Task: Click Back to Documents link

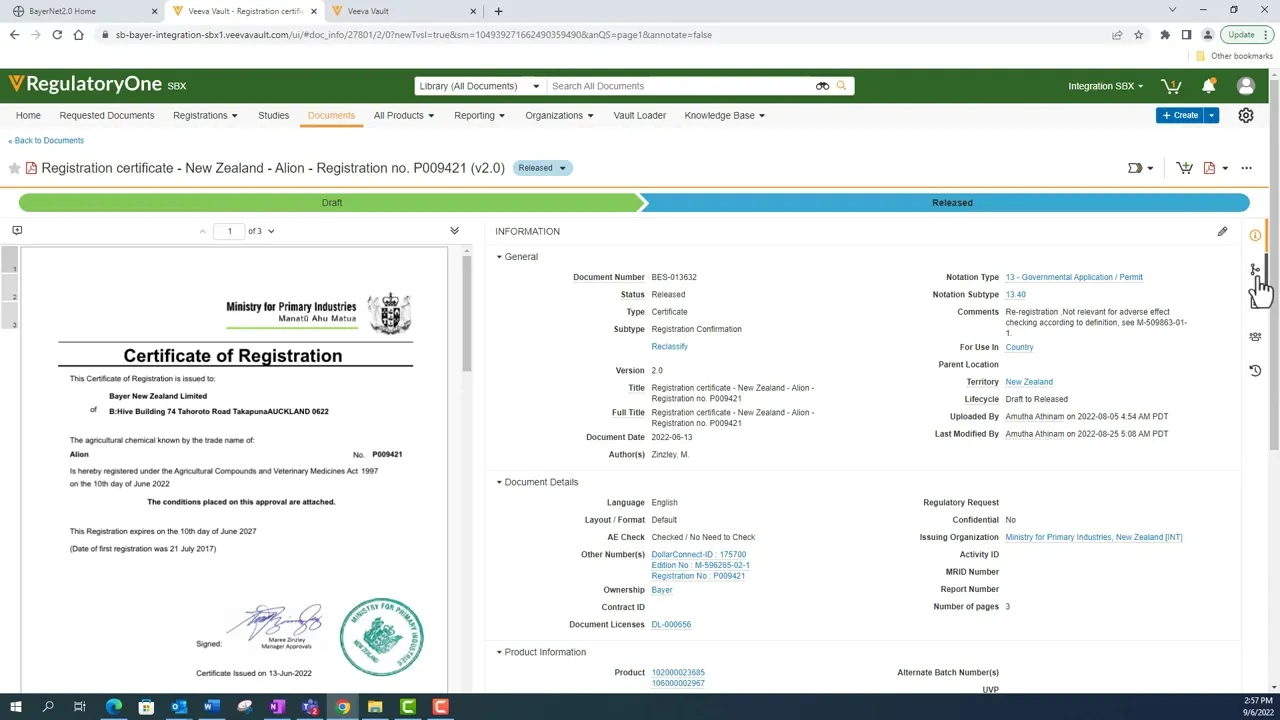Action: pos(46,141)
